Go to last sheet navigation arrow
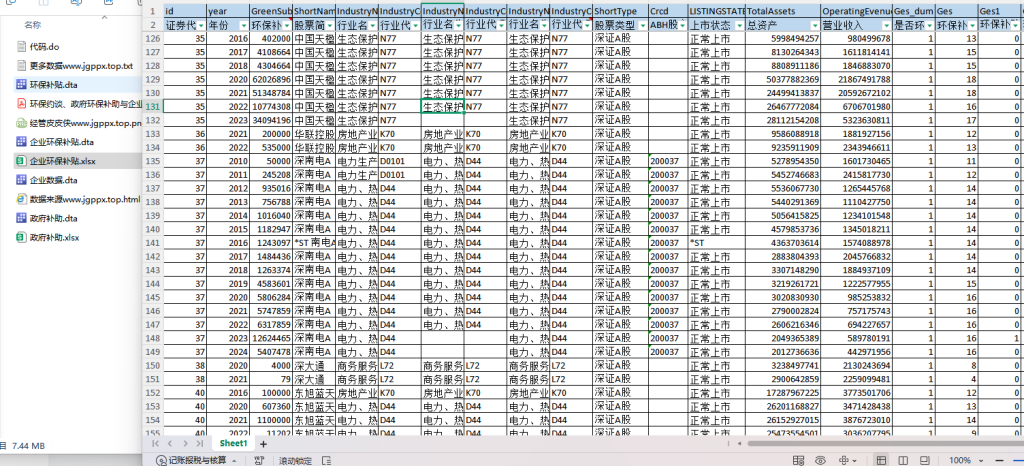Screen dimensions: 1024x466 pyautogui.click(x=200, y=444)
